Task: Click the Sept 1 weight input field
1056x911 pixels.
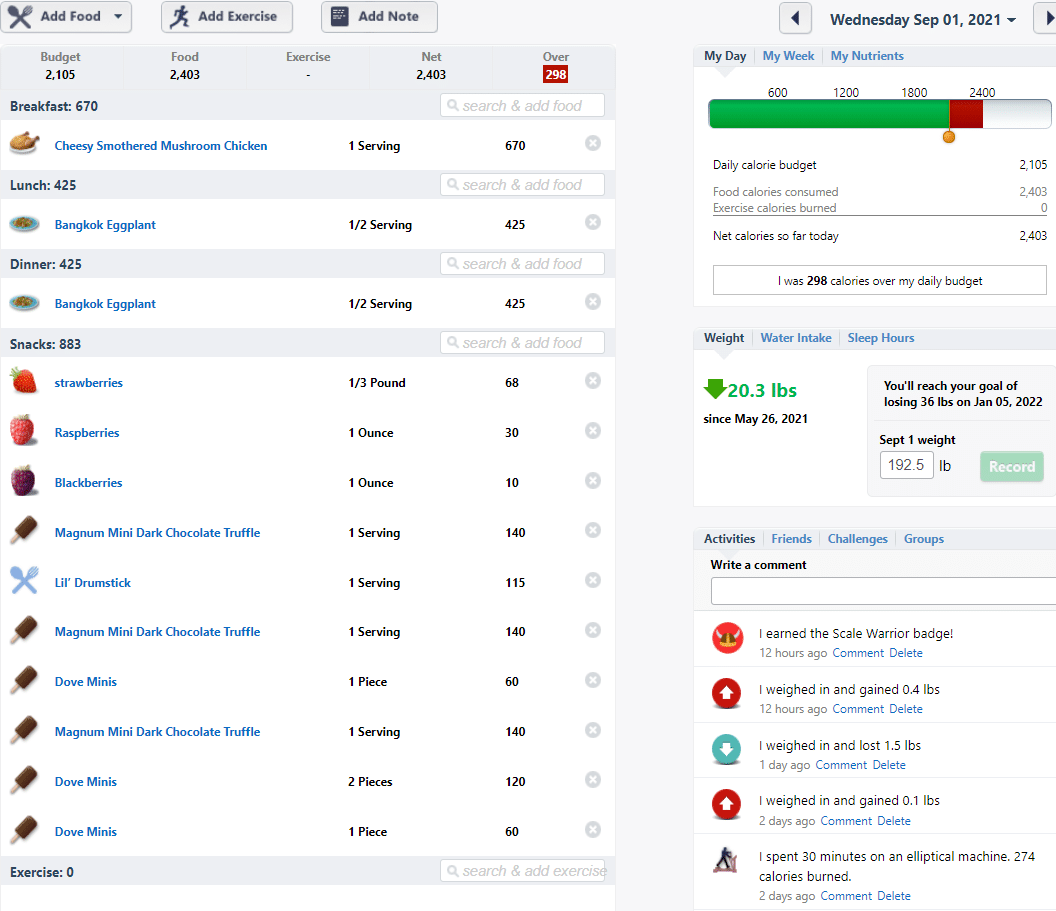Action: coord(906,465)
